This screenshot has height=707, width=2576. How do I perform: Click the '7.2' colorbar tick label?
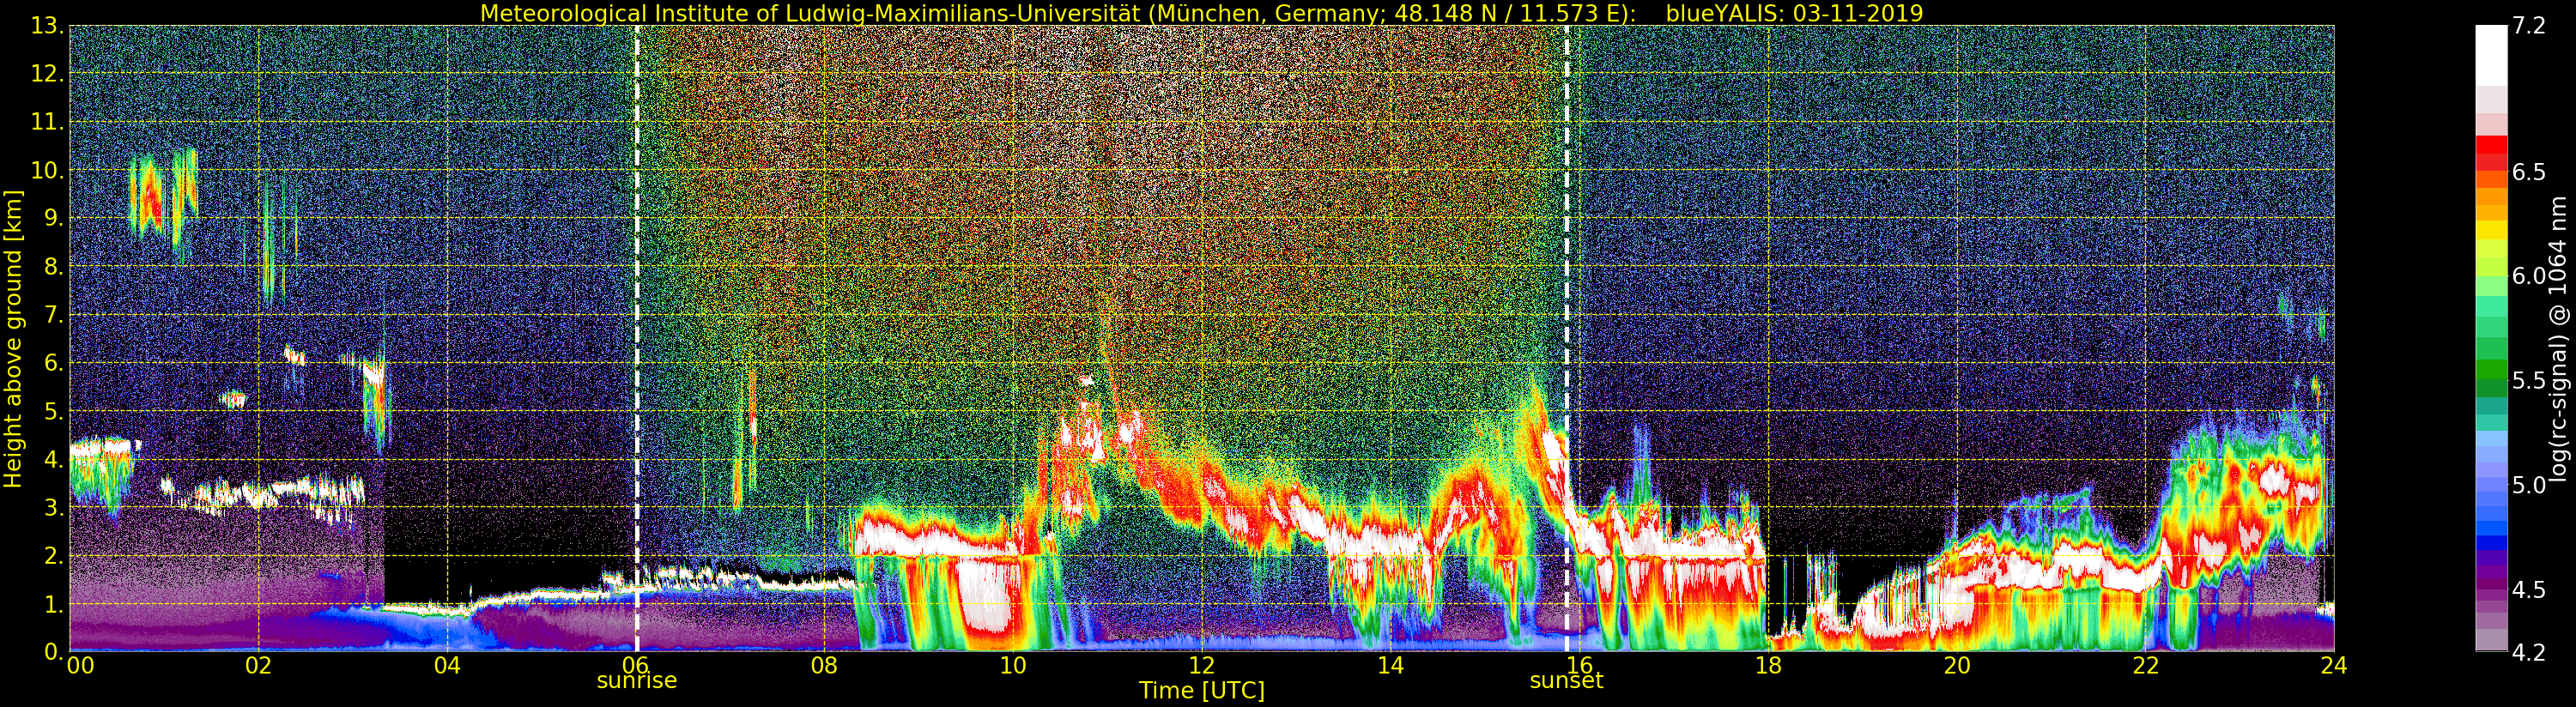2529,27
